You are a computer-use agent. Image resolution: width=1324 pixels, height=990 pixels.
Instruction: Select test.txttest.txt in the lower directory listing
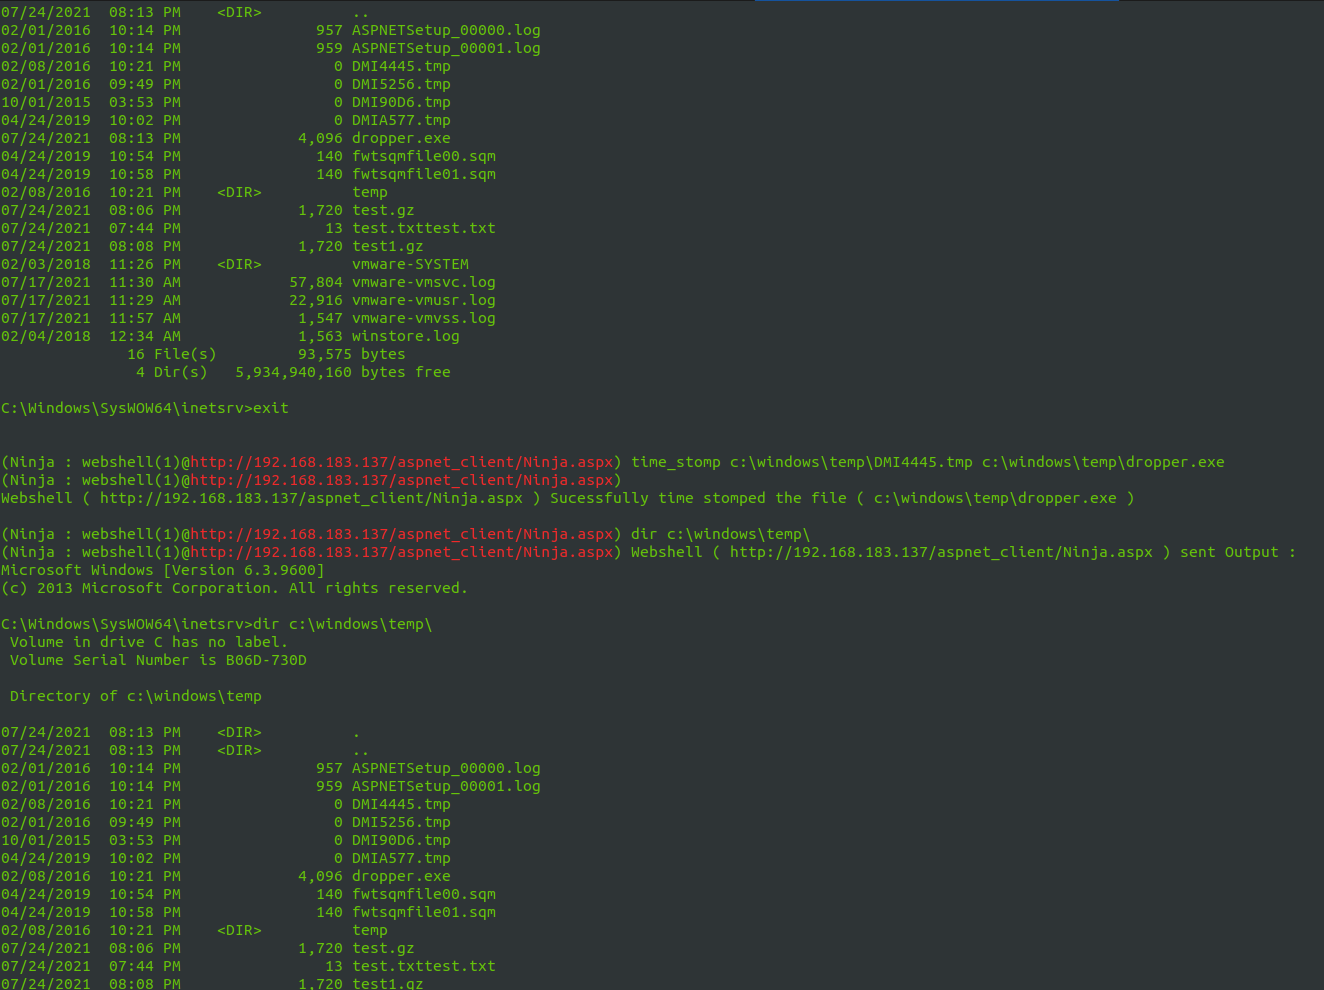pyautogui.click(x=424, y=966)
